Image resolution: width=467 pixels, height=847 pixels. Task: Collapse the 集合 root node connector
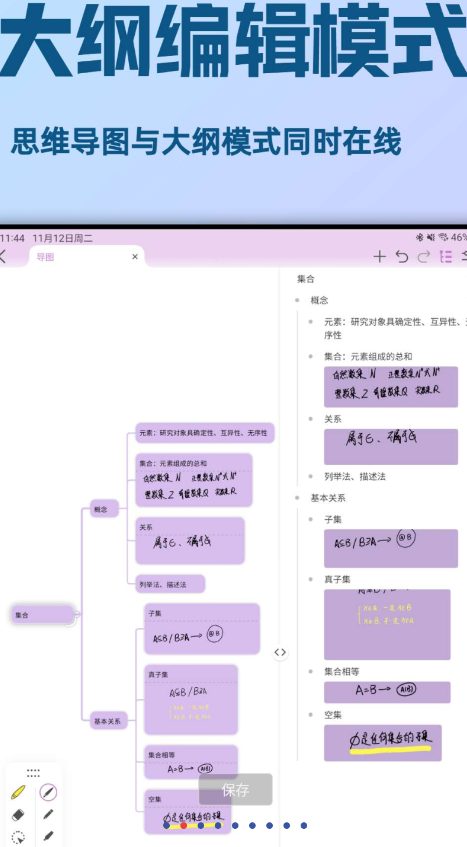pos(77,614)
